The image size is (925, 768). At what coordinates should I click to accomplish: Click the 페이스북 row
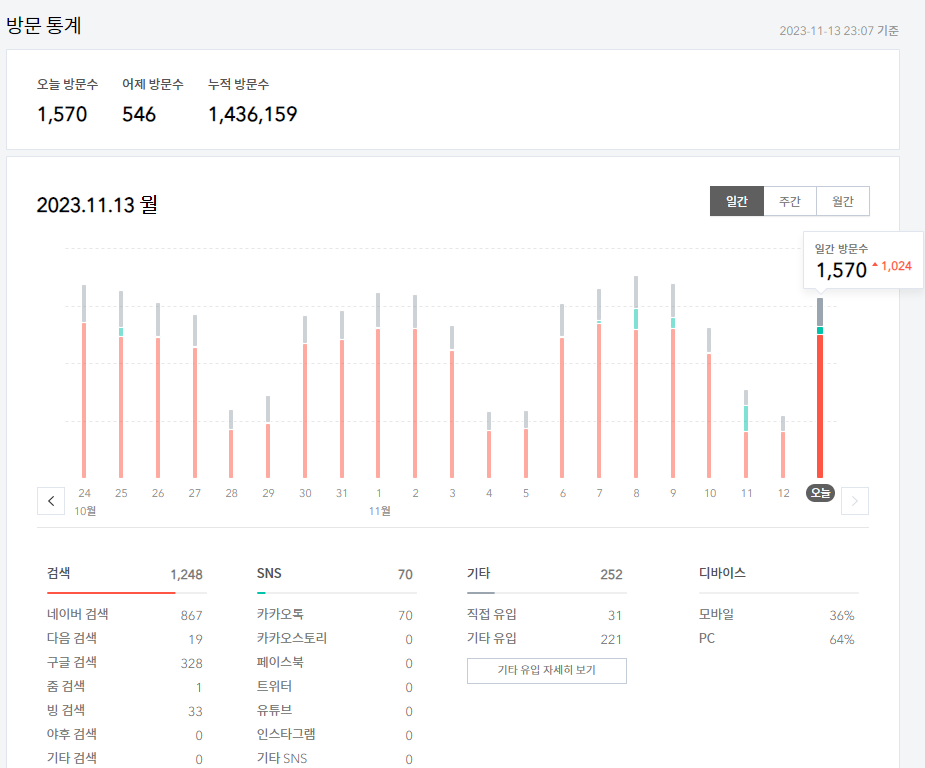pyautogui.click(x=335, y=663)
